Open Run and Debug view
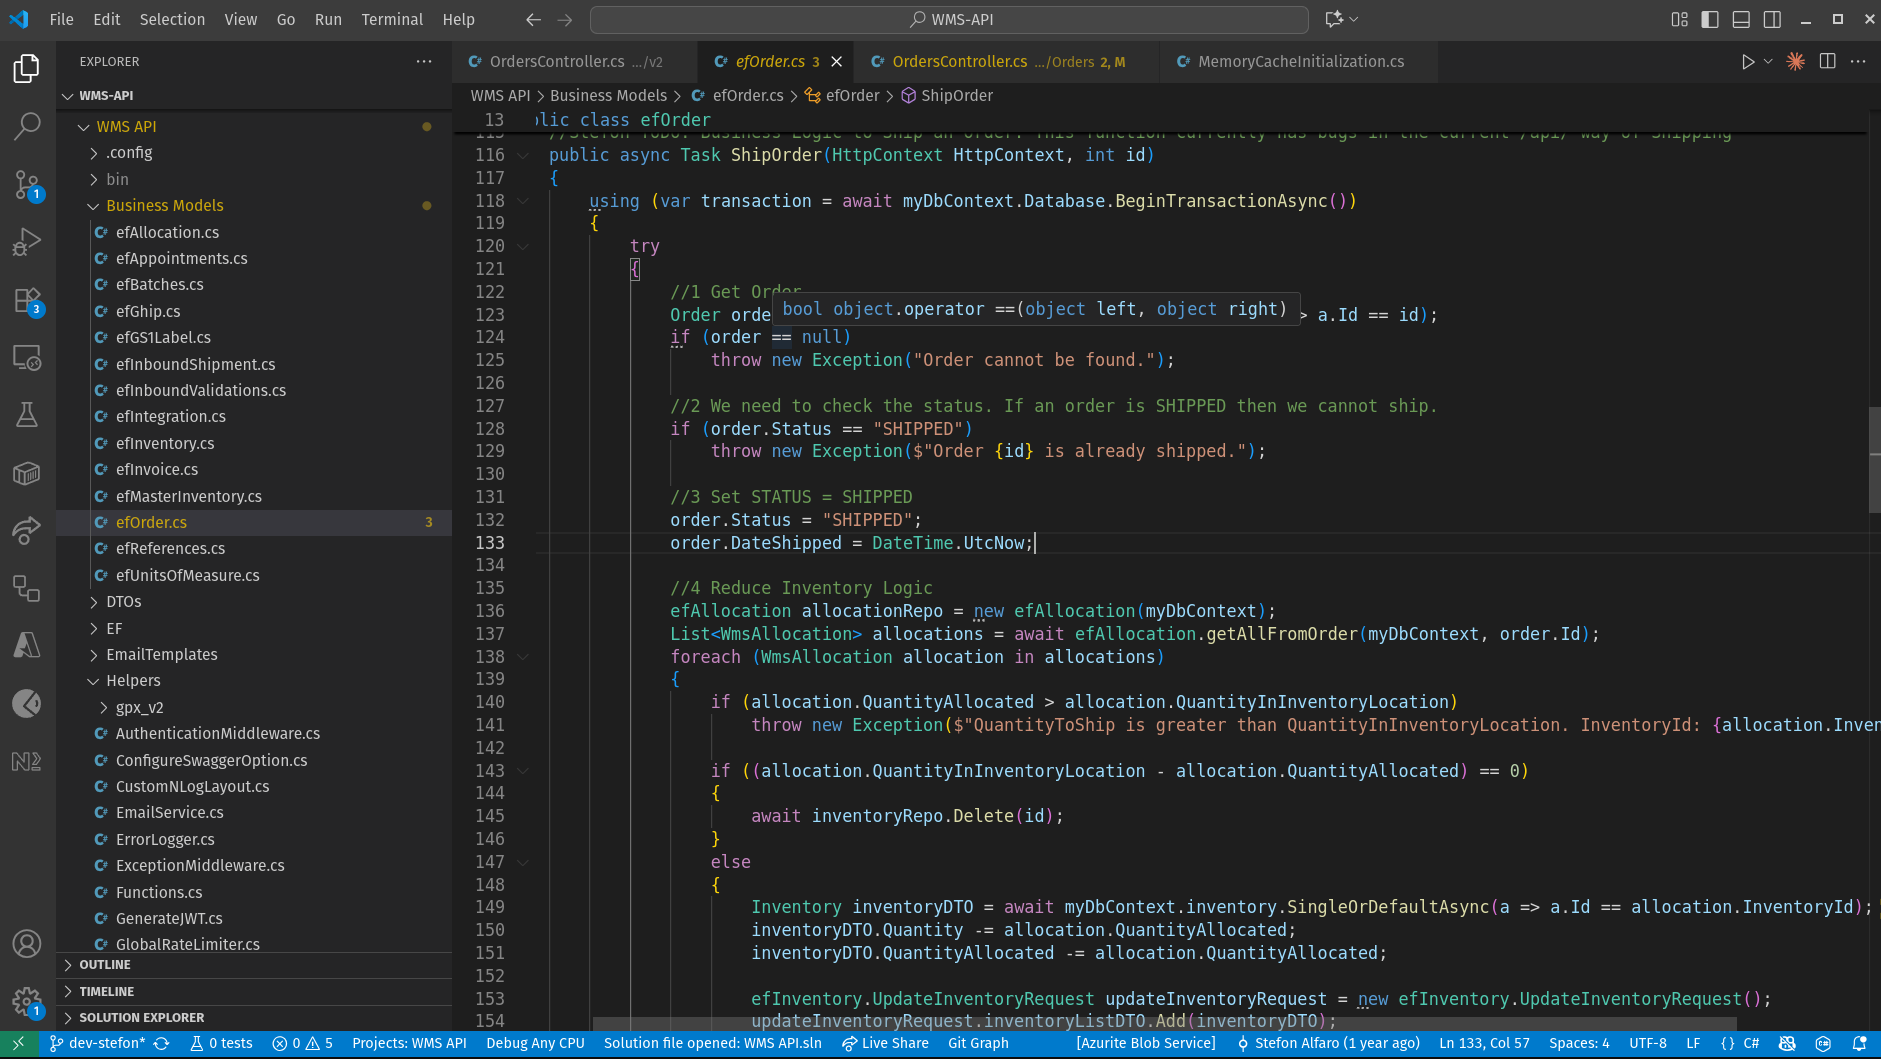1881x1059 pixels. (27, 242)
